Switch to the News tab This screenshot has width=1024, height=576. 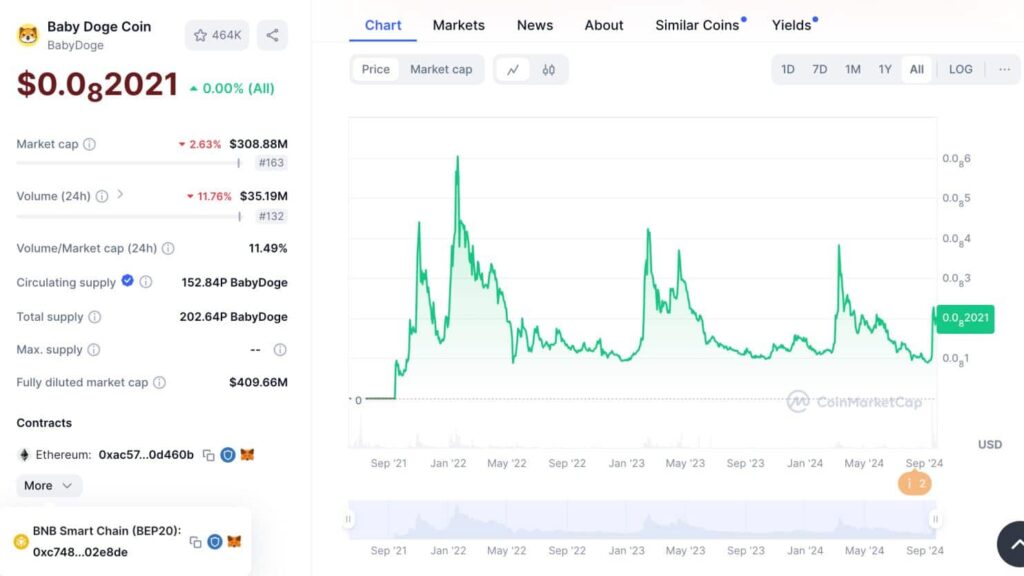pos(535,25)
